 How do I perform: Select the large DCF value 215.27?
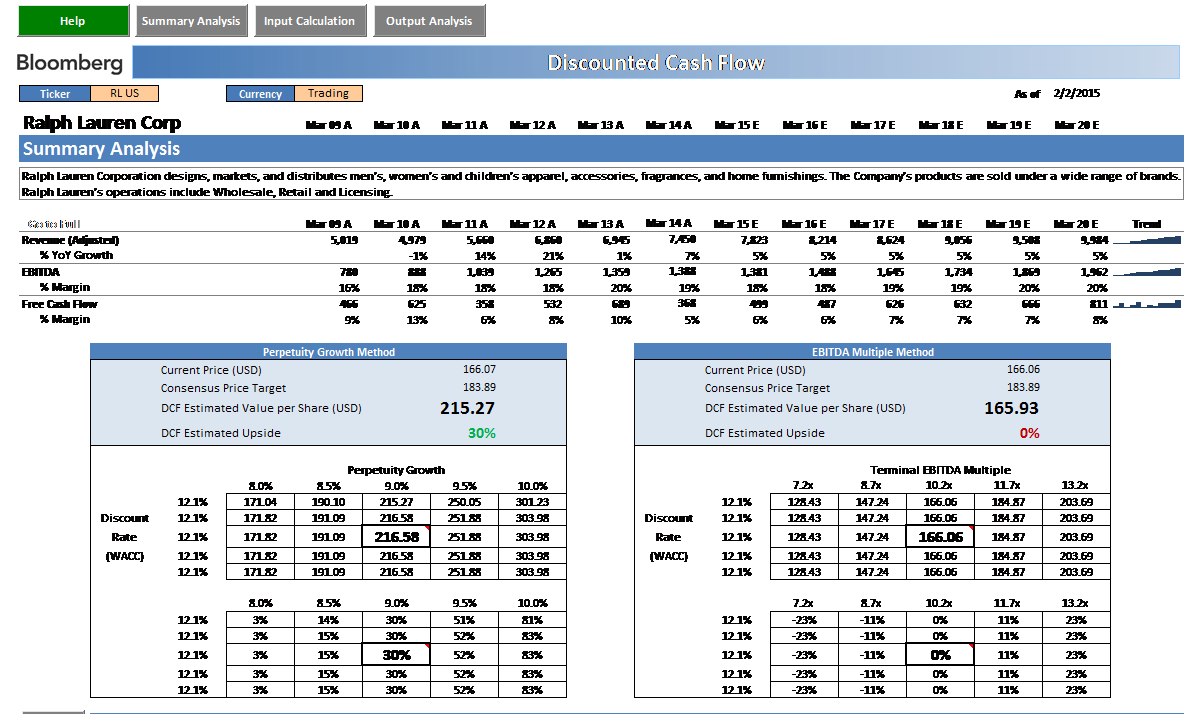[467, 408]
